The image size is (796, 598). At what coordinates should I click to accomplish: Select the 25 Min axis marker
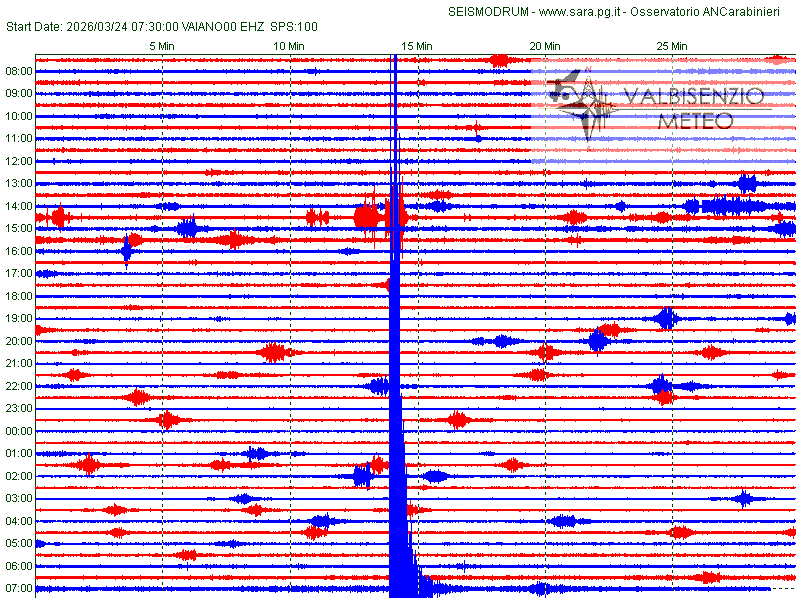pos(672,46)
